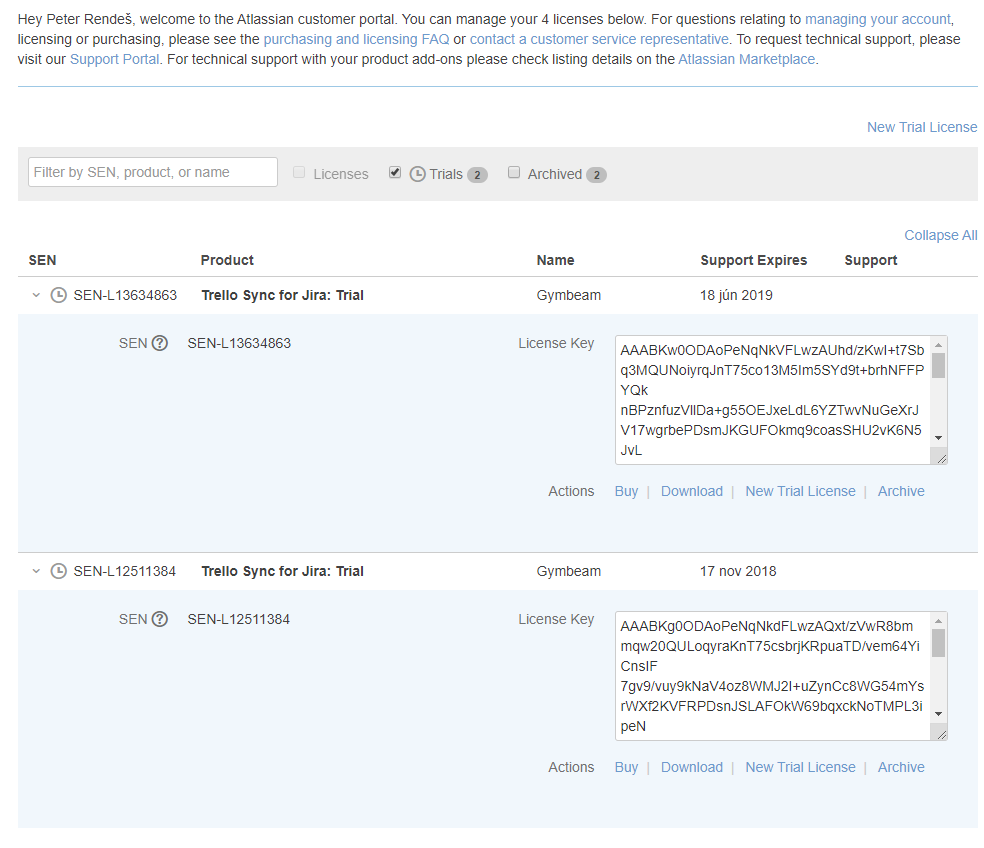
Task: Click New Trial License action for SEN-L13634863
Action: pyautogui.click(x=800, y=491)
